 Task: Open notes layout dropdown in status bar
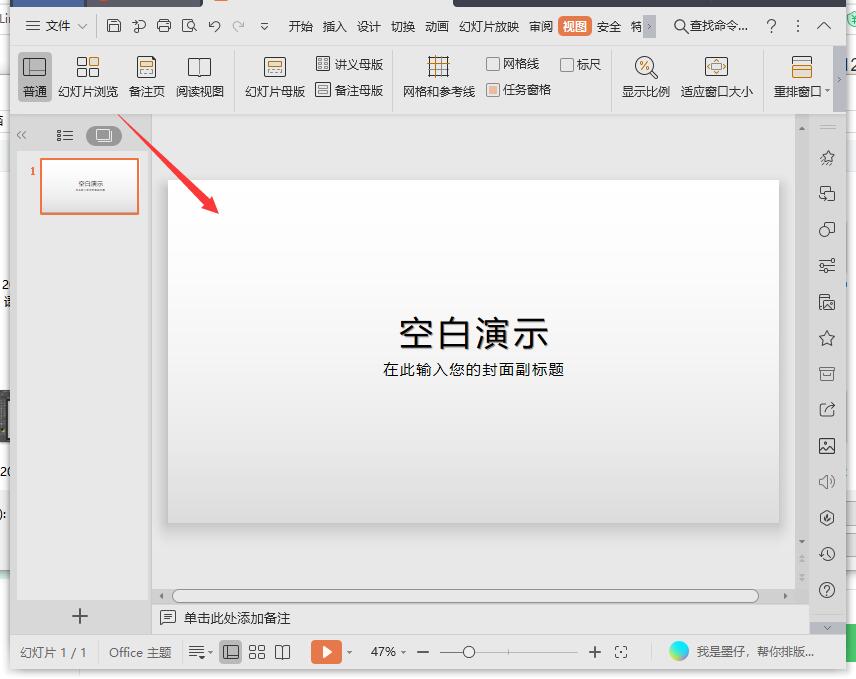[200, 652]
